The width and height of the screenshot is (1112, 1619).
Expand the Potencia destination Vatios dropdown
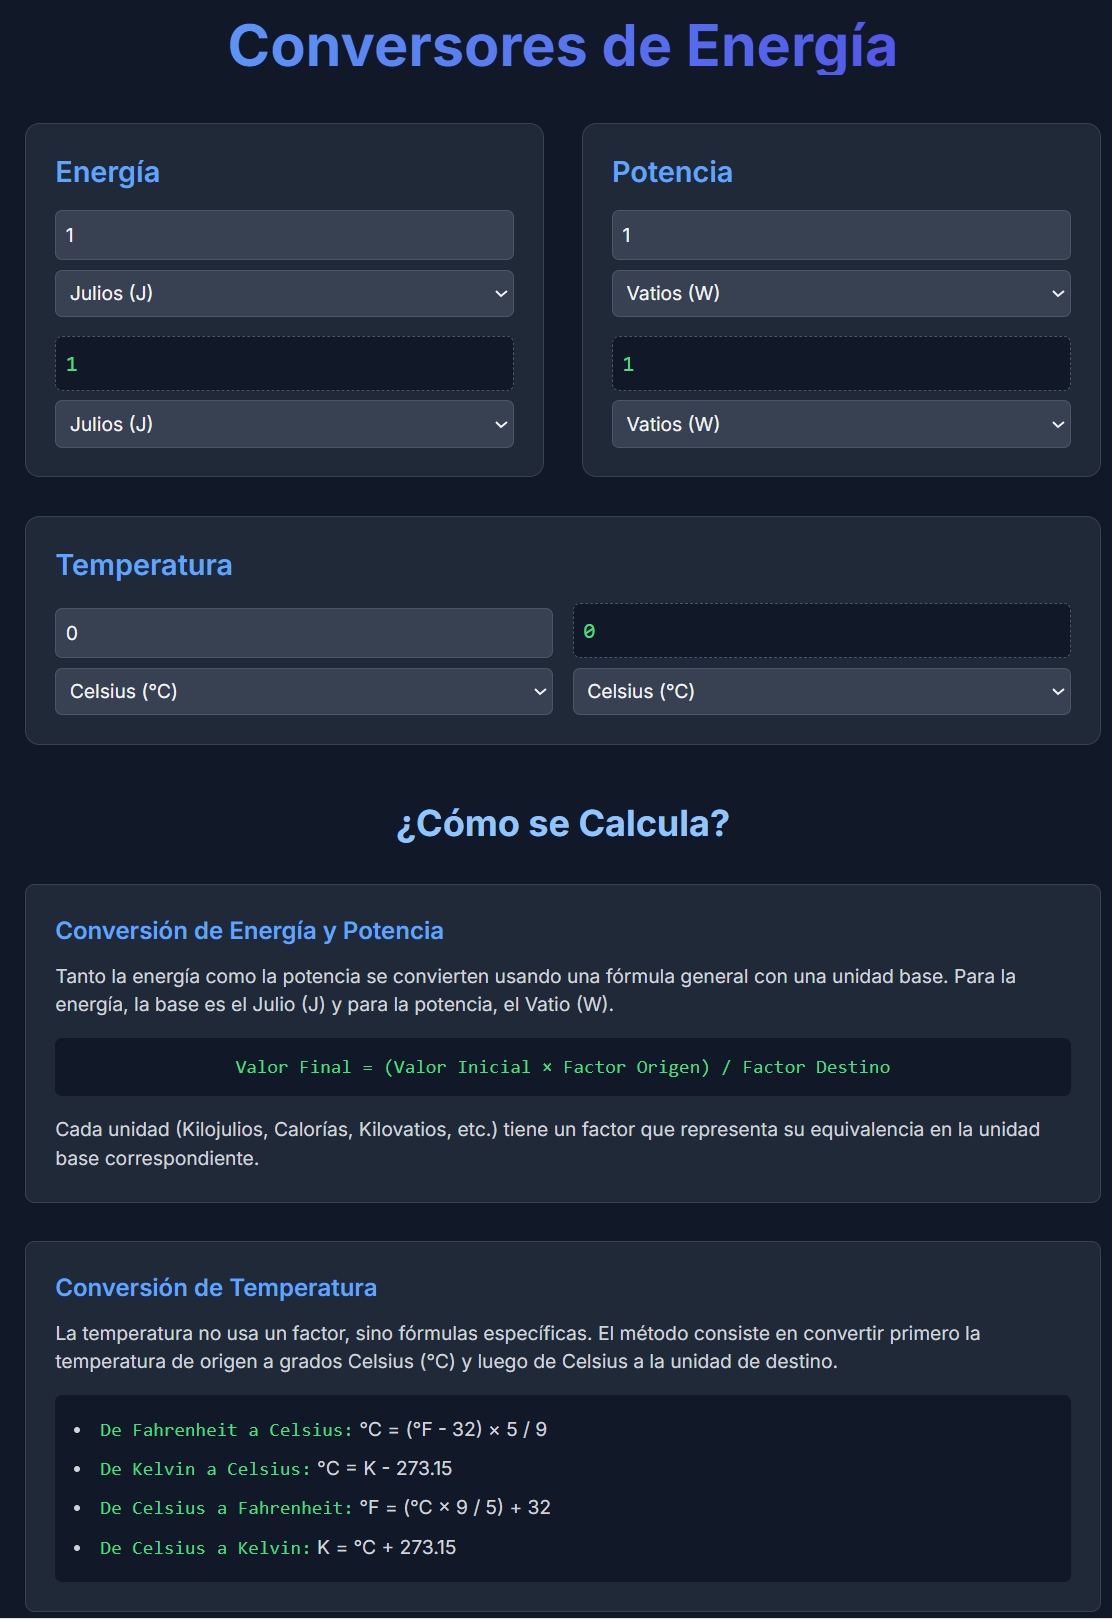tap(840, 424)
